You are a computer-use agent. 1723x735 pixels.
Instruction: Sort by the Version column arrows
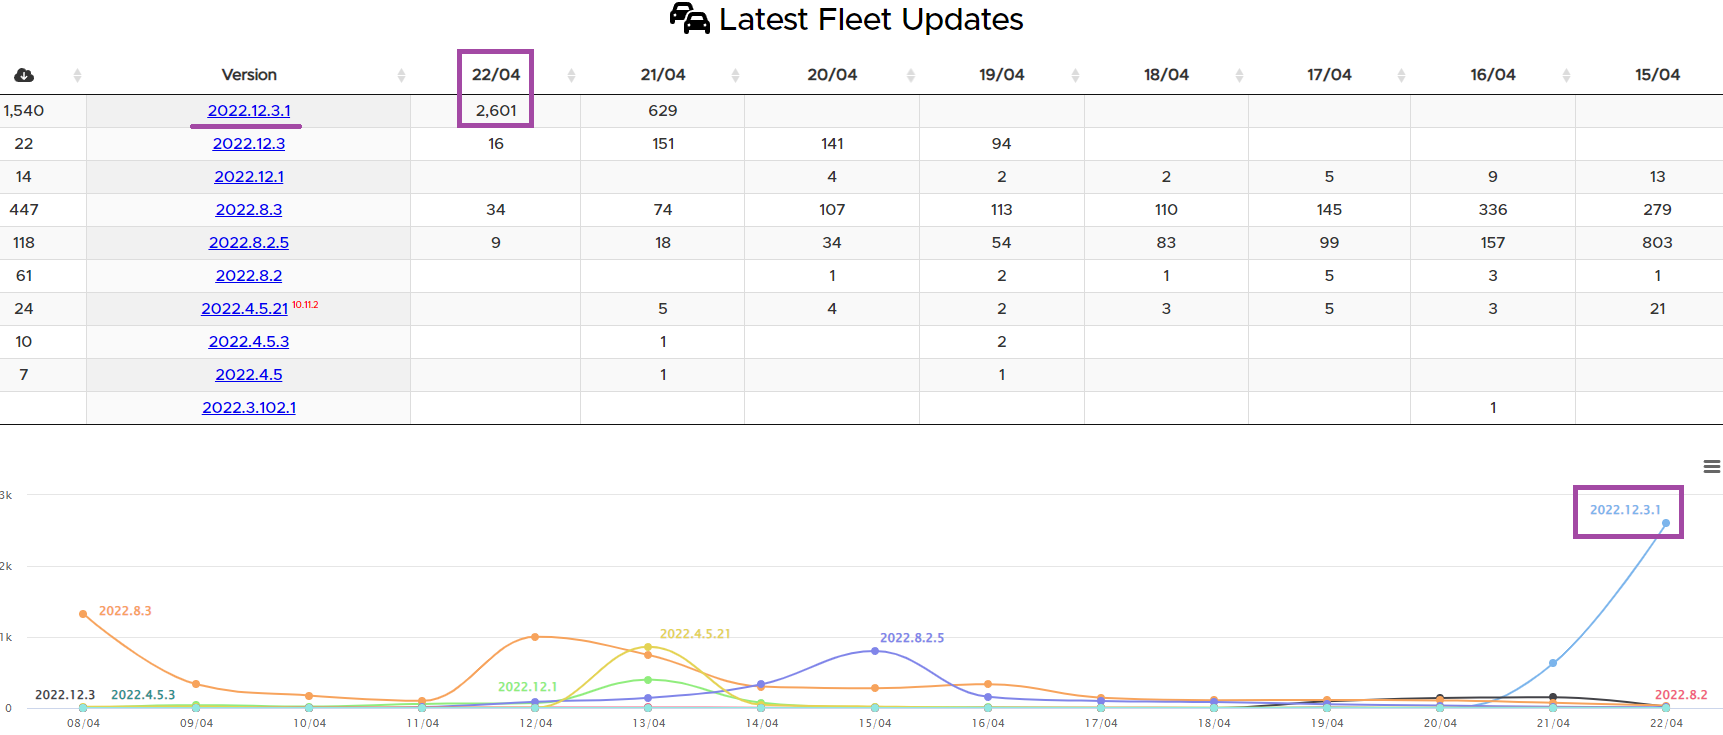(x=401, y=75)
